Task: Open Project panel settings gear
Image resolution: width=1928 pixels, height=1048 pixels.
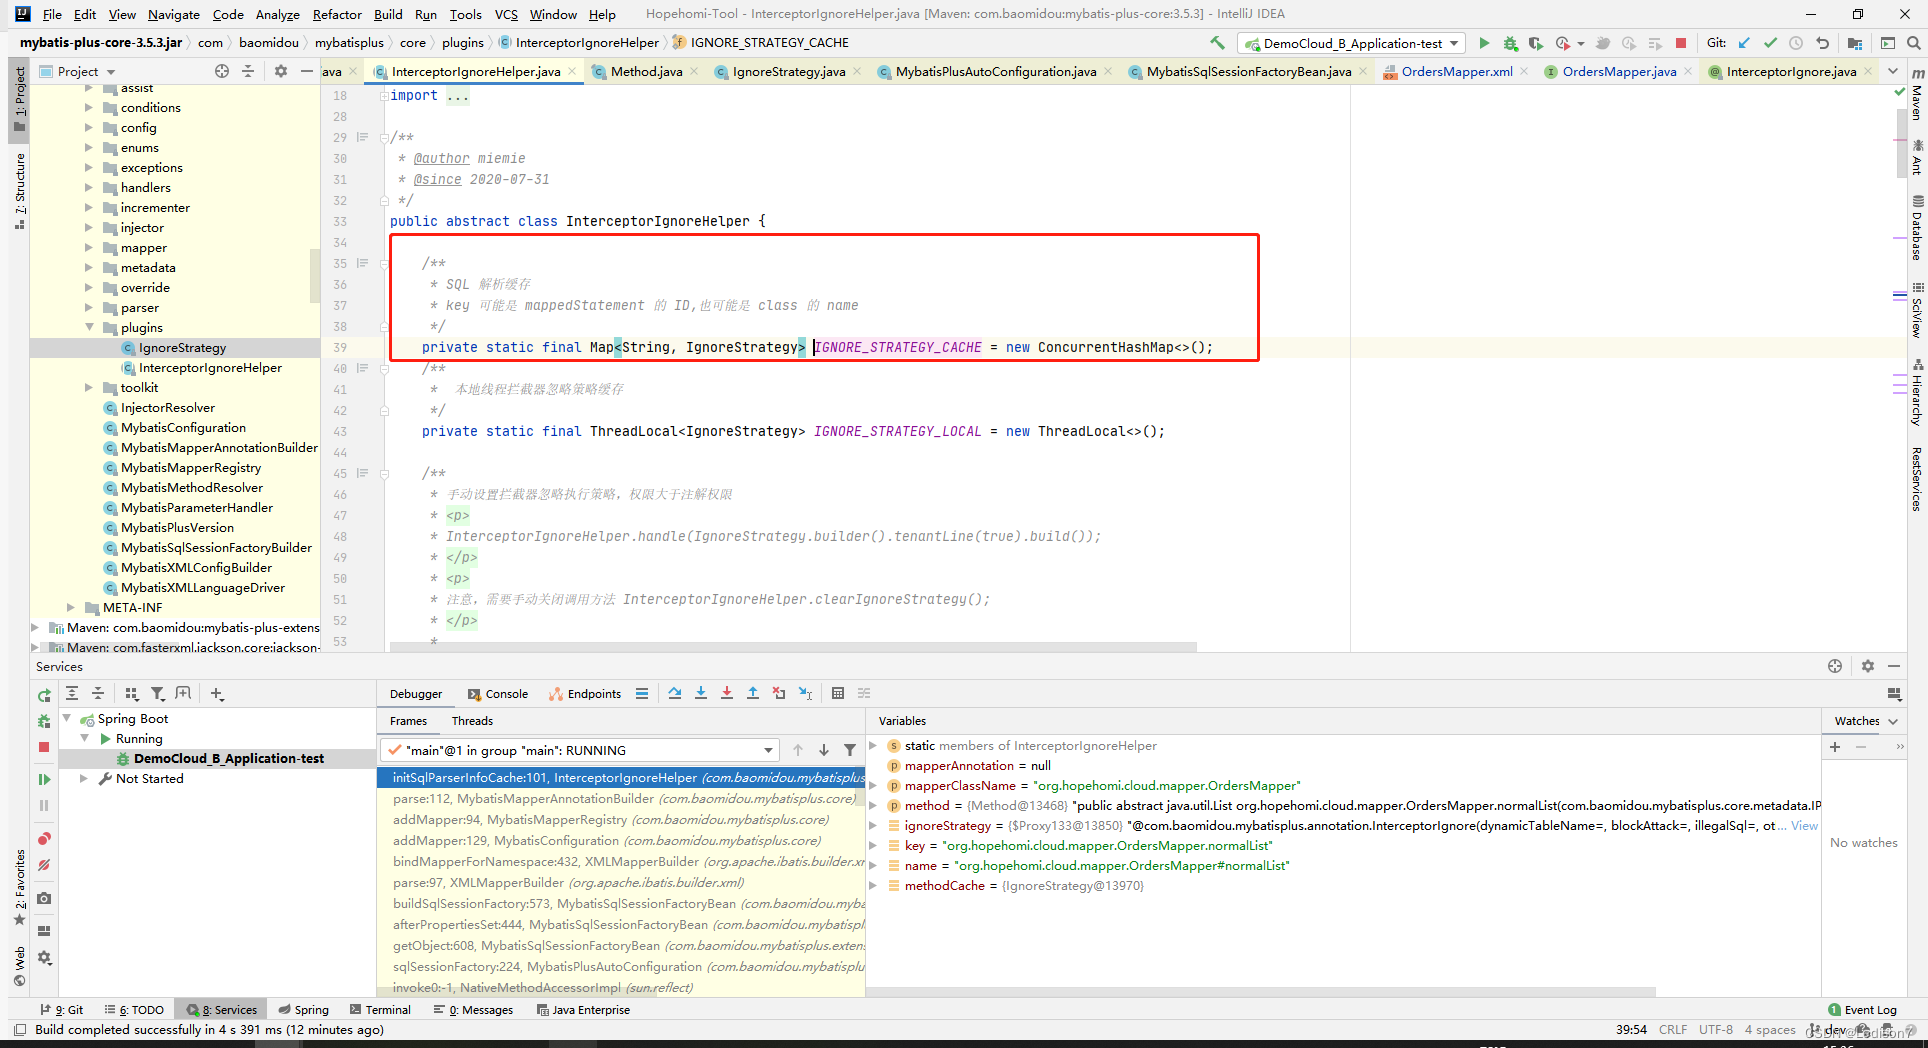Action: click(x=281, y=71)
